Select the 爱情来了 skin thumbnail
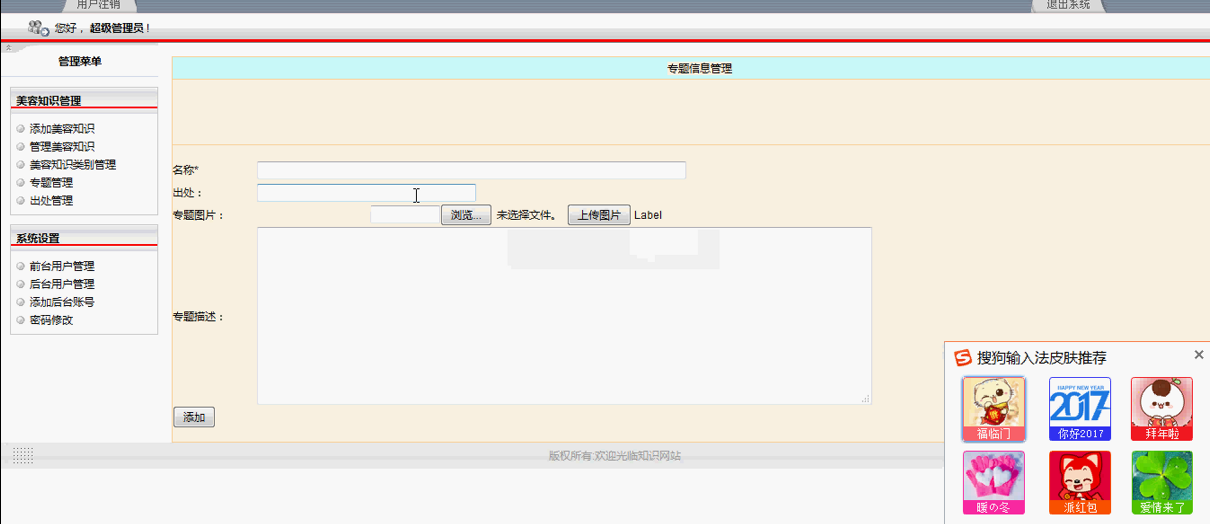Screen dimensions: 1210x524 click(x=1162, y=483)
